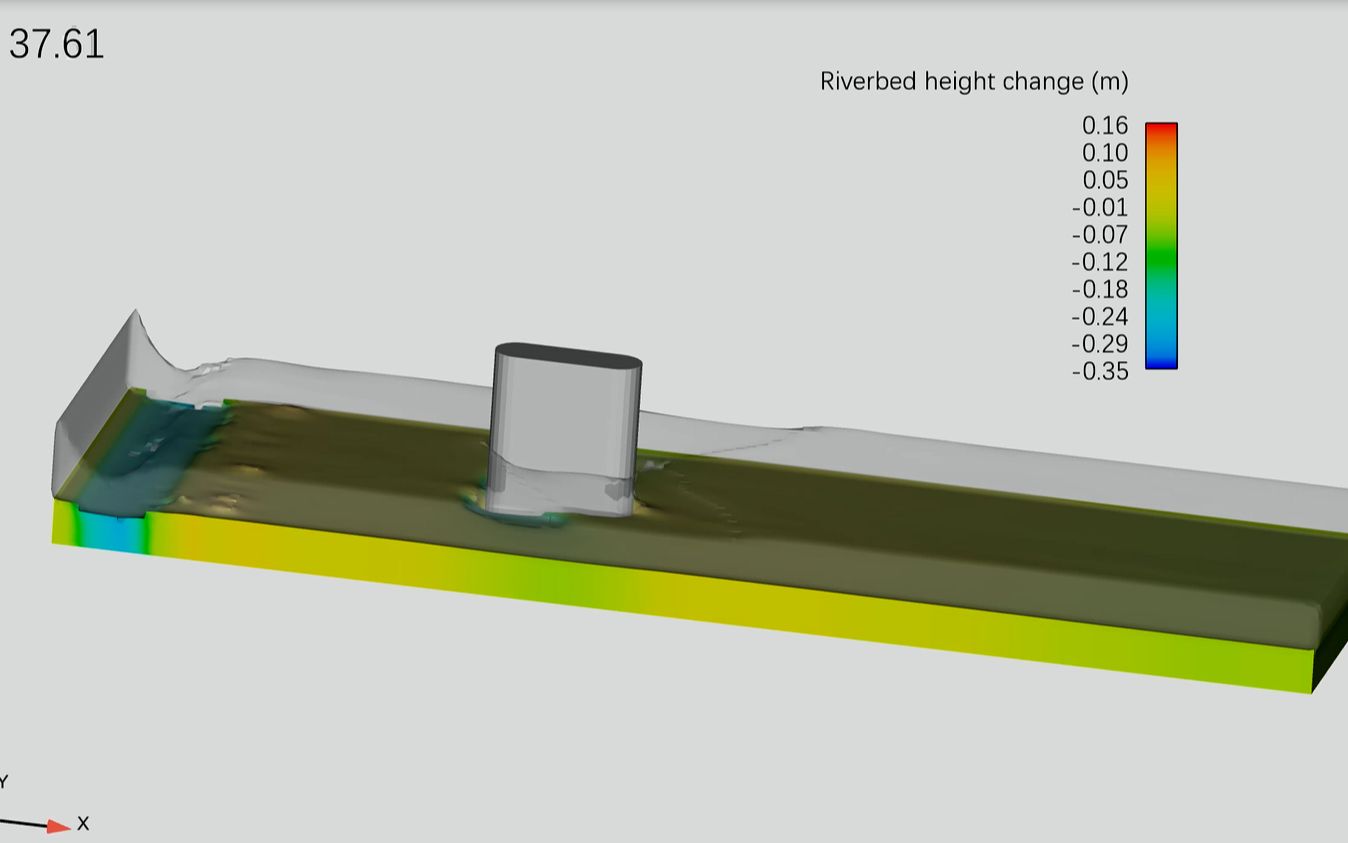Click the blue scour zone near the inlet
This screenshot has height=843, width=1348.
(x=150, y=455)
